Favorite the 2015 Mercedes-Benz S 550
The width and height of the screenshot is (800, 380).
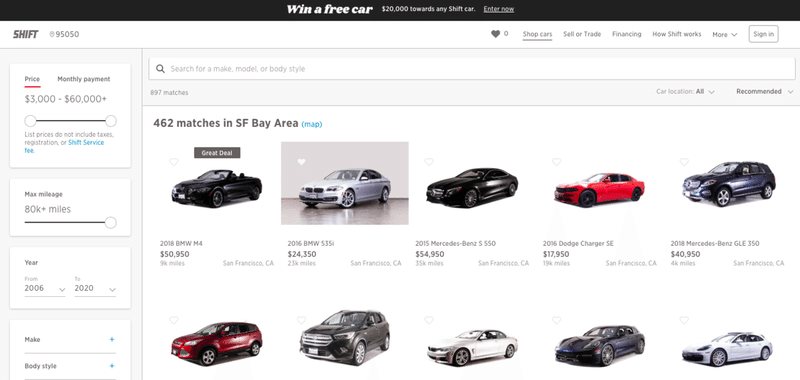[429, 162]
